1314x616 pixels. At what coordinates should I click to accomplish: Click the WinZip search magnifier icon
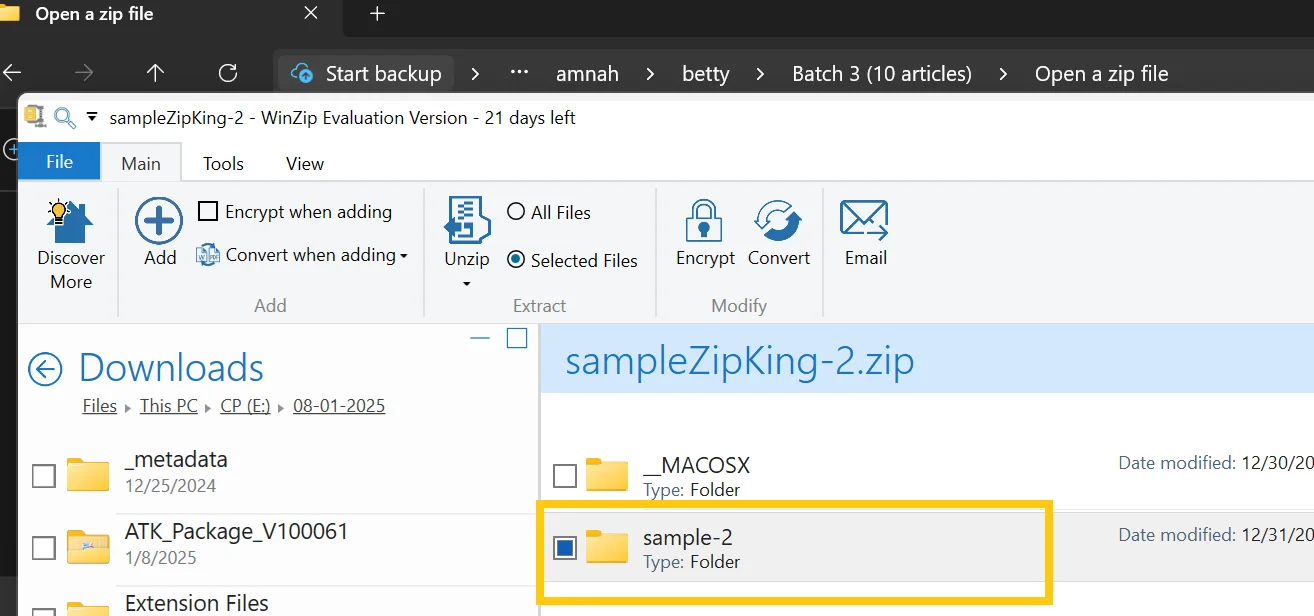click(x=65, y=118)
